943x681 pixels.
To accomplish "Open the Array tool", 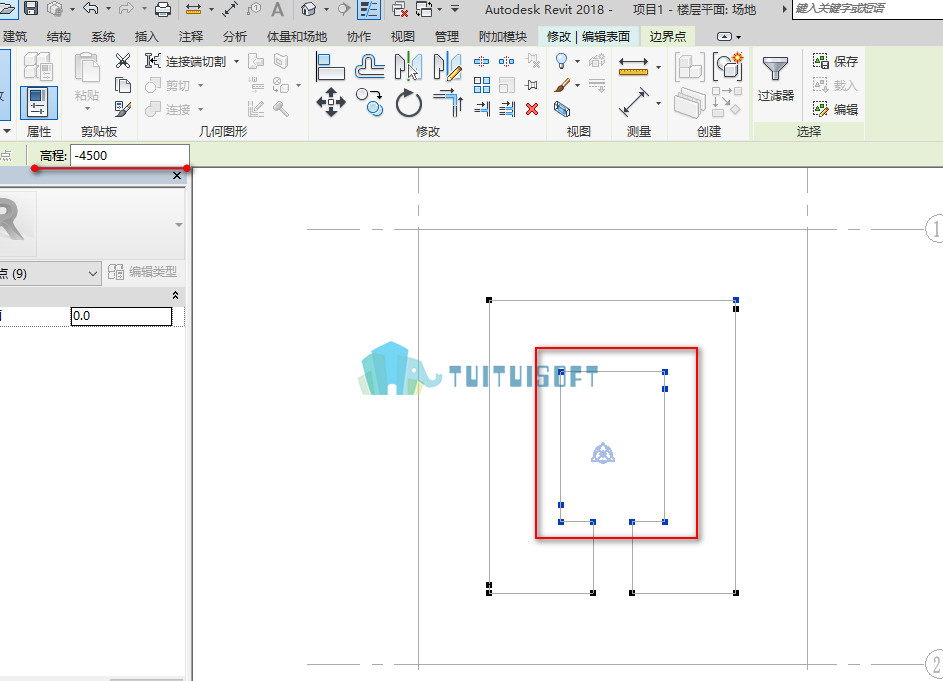I will click(x=482, y=85).
